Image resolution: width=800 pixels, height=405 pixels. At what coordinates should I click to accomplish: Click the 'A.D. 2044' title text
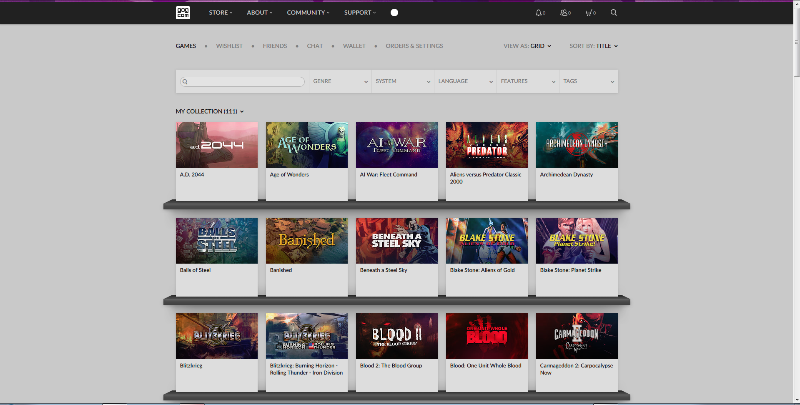(x=192, y=174)
